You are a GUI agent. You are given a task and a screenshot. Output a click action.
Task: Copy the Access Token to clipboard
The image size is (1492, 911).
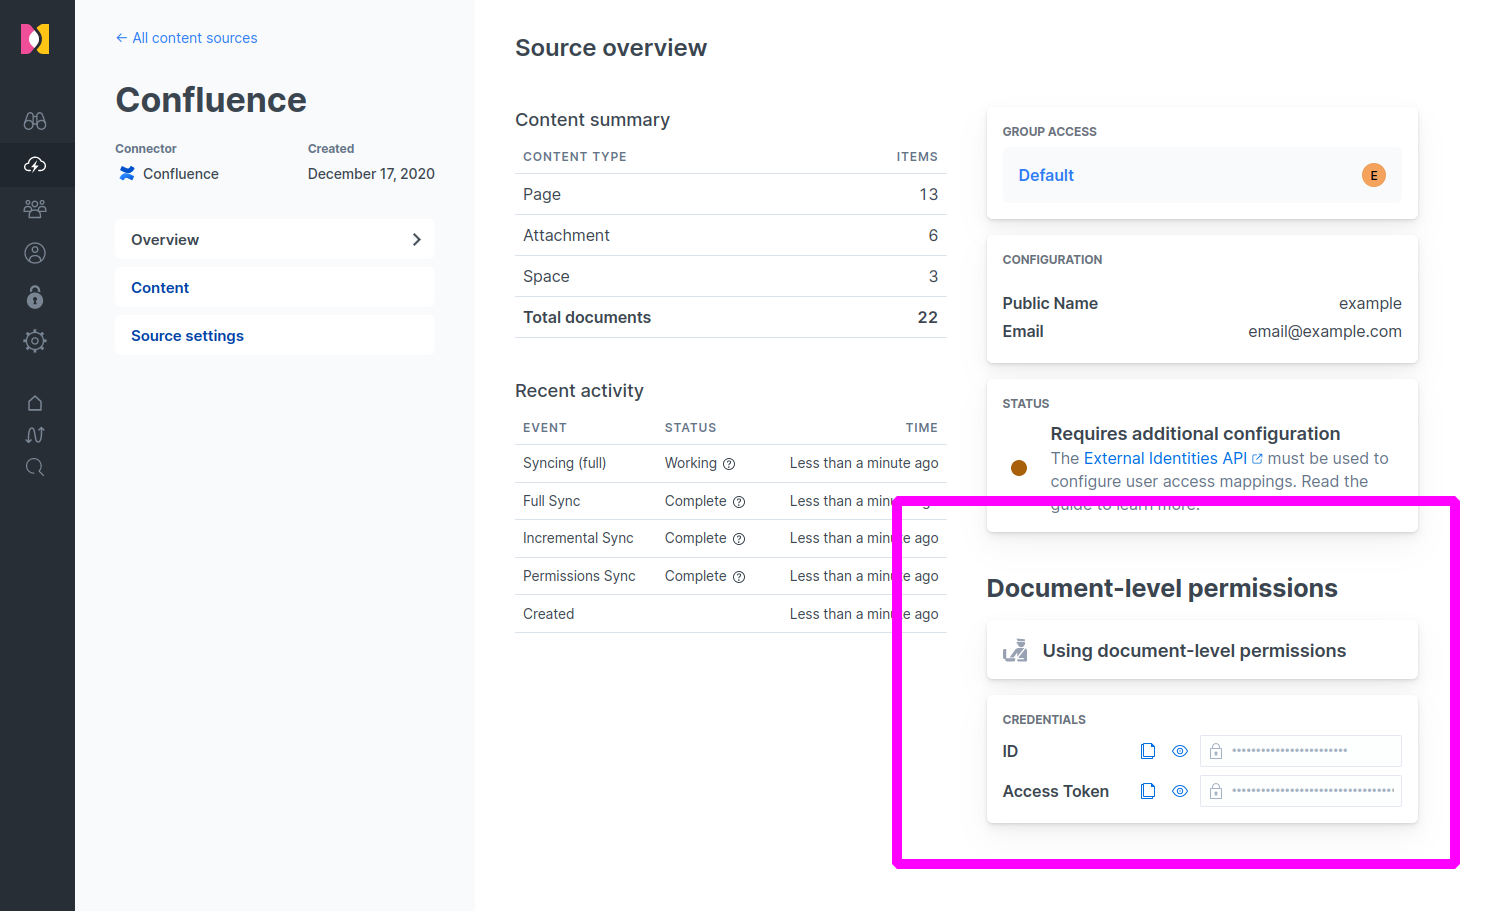1148,790
